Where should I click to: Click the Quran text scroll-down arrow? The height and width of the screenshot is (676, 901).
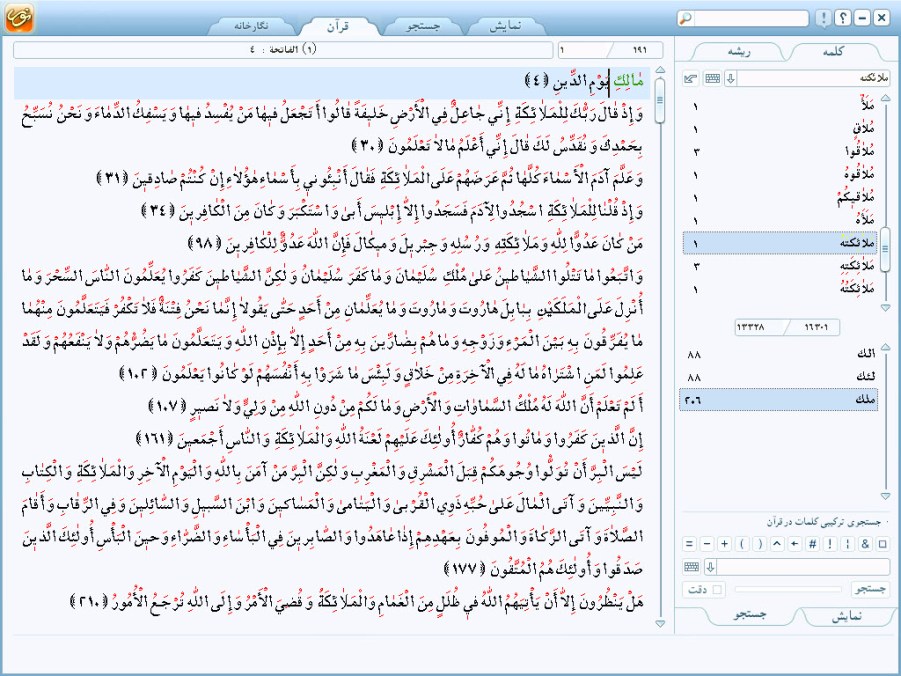660,623
